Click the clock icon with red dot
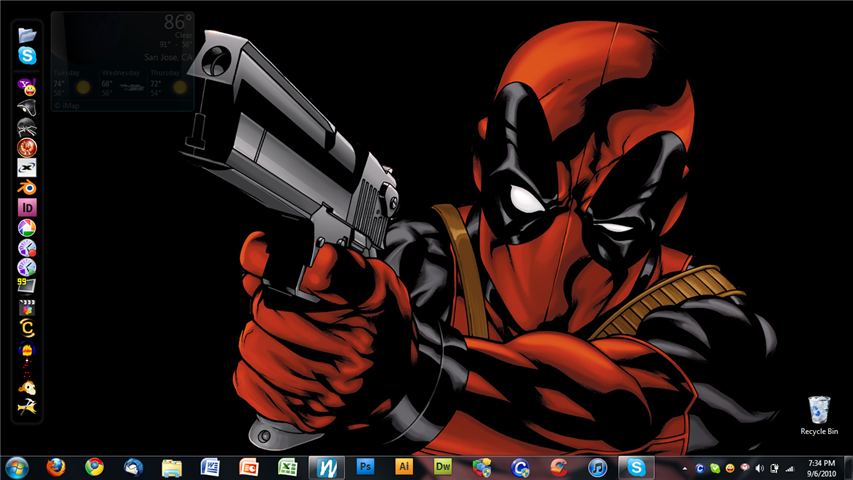 pos(27,248)
